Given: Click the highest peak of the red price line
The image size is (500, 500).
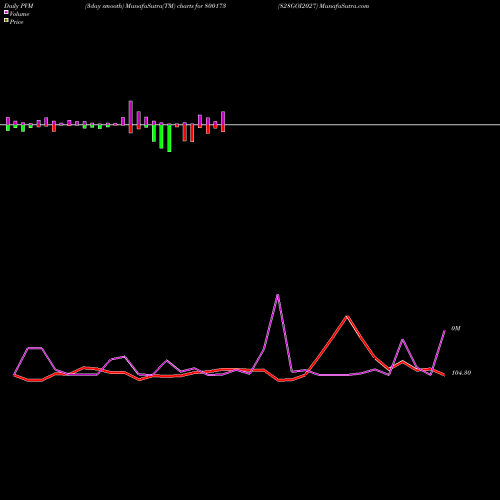Looking at the screenshot, I should pyautogui.click(x=347, y=316).
